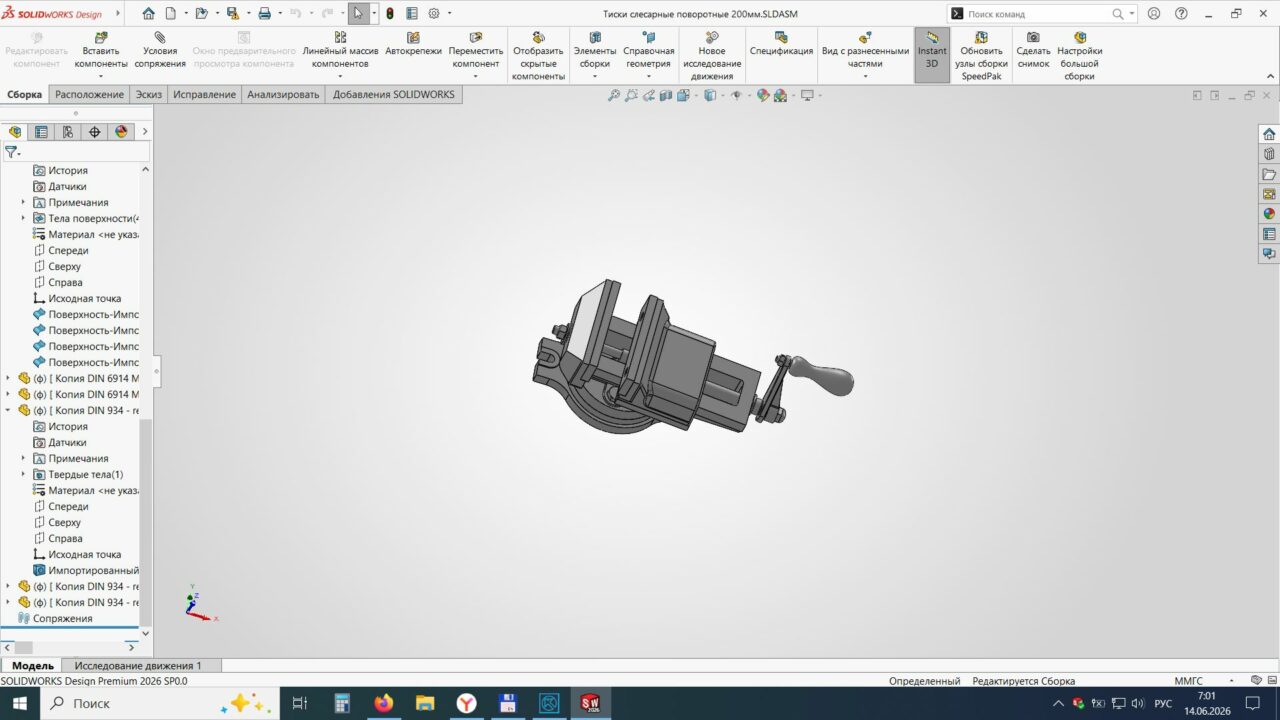This screenshot has width=1280, height=720.
Task: Collapse the expanded Копия DIN 934 component
Action: coord(8,410)
